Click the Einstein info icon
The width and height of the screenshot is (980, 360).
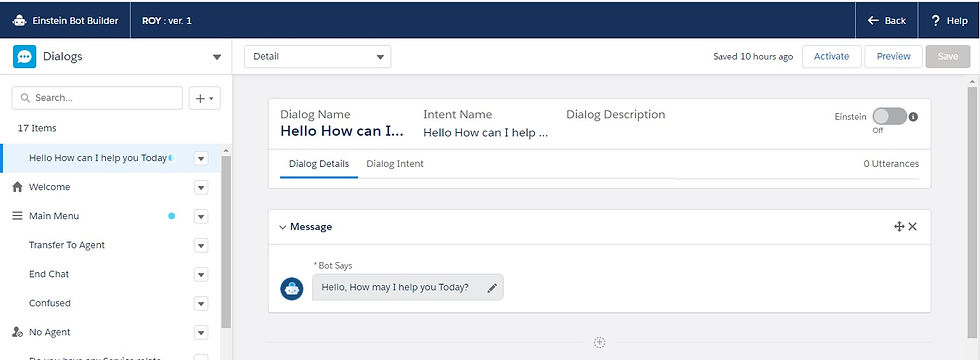pos(913,117)
